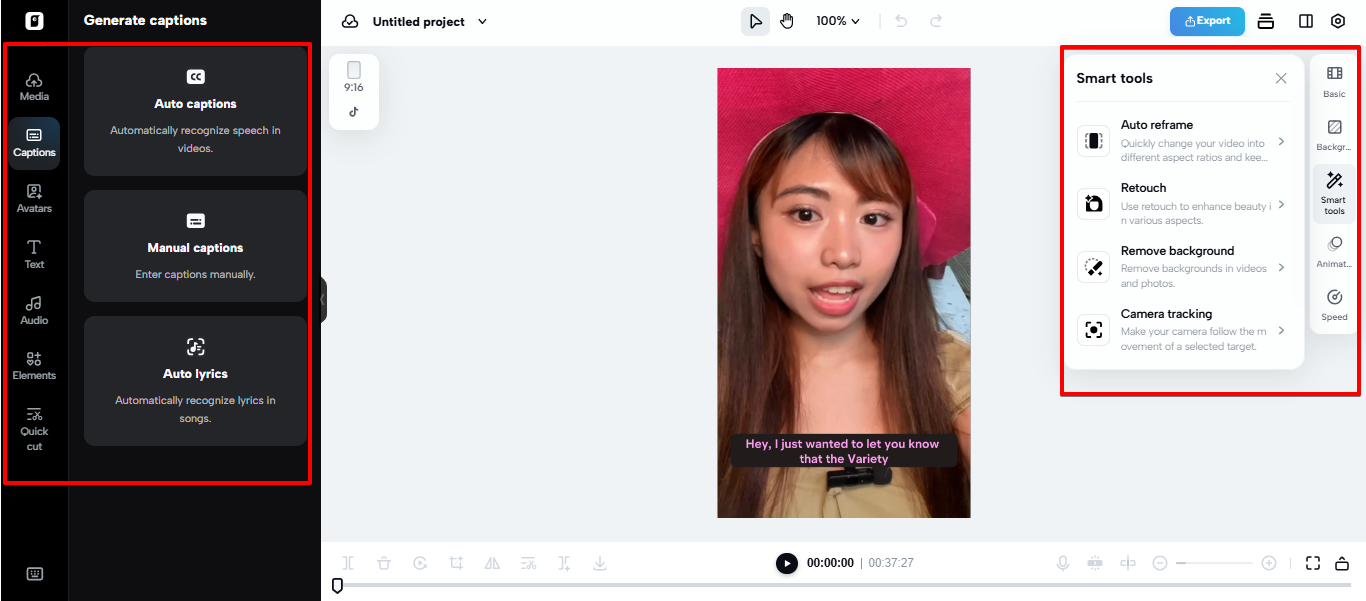Viewport: 1366px width, 601px height.
Task: Switch to the Speed tab
Action: (x=1333, y=303)
